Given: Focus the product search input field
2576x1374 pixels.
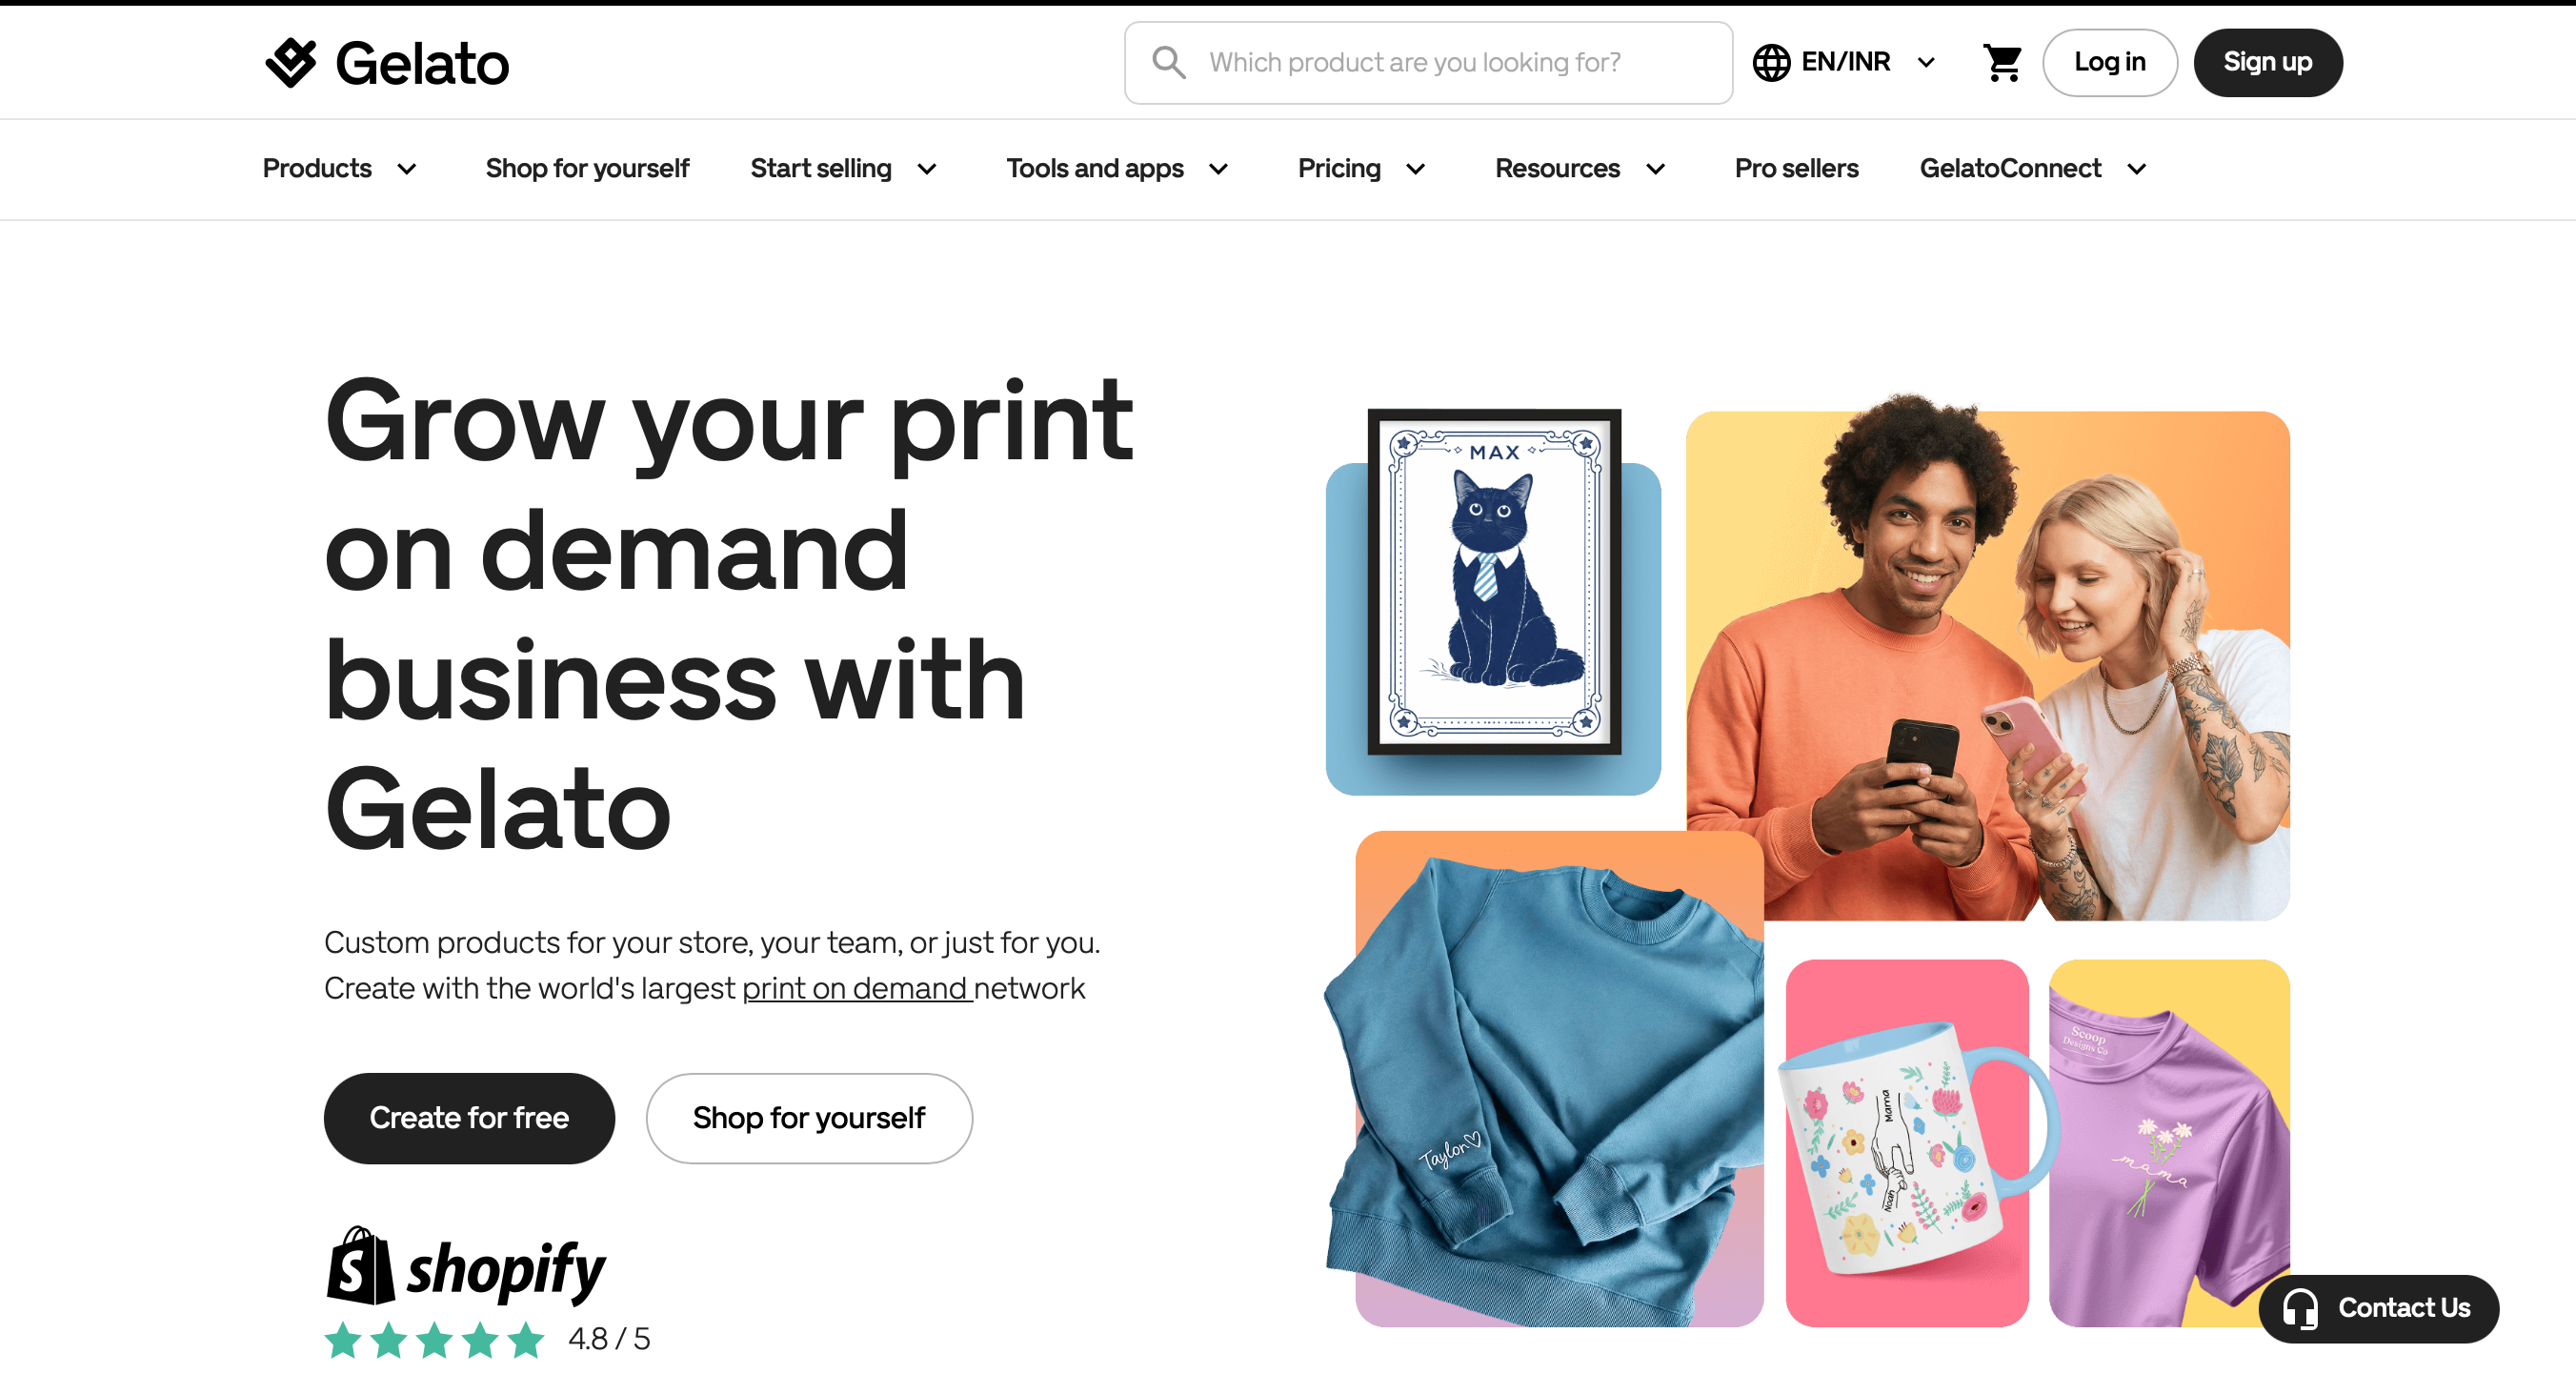Looking at the screenshot, I should 1428,63.
